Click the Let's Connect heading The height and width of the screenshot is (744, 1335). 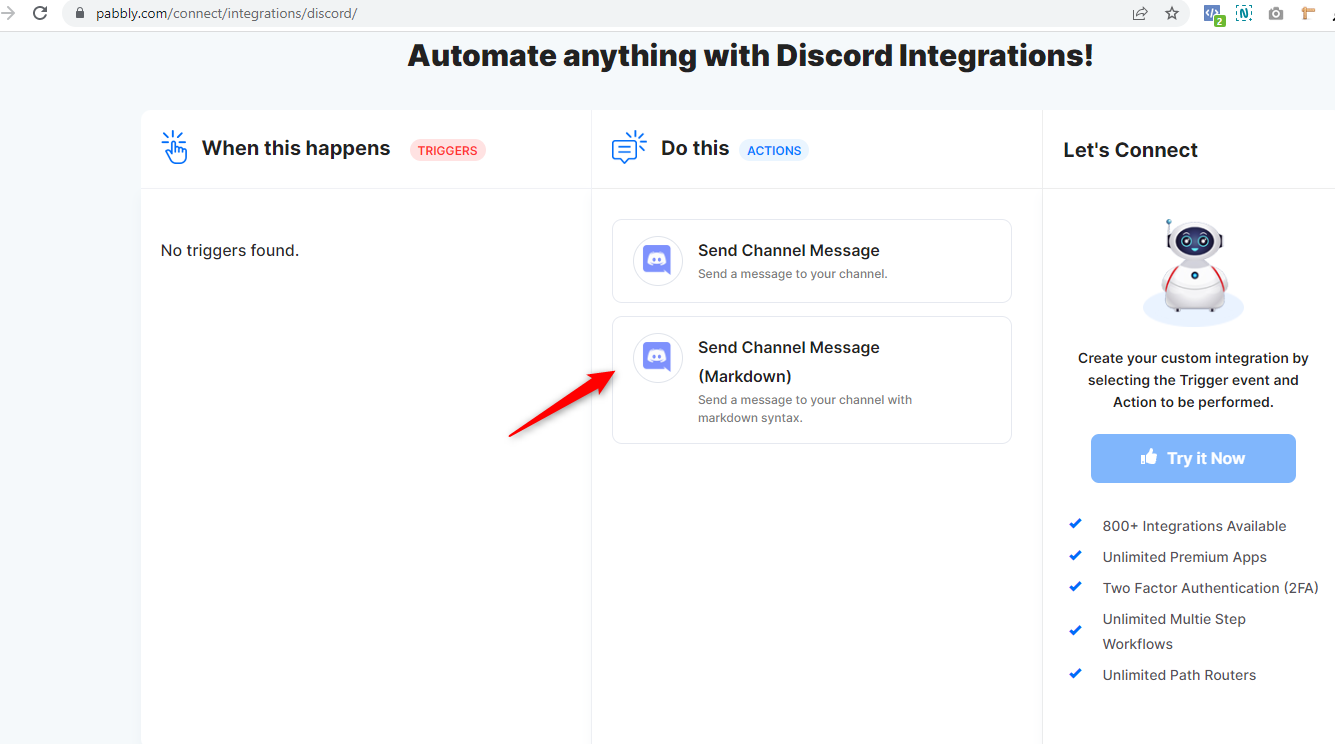[x=1130, y=150]
